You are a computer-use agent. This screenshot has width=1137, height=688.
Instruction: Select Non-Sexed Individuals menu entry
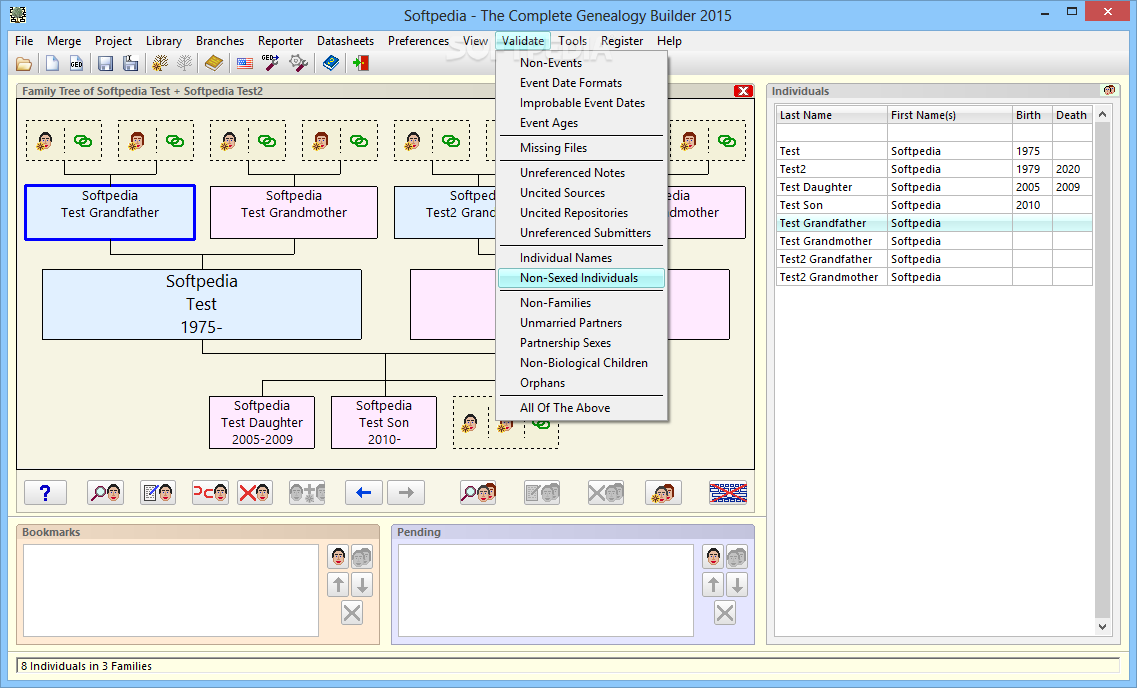click(581, 278)
